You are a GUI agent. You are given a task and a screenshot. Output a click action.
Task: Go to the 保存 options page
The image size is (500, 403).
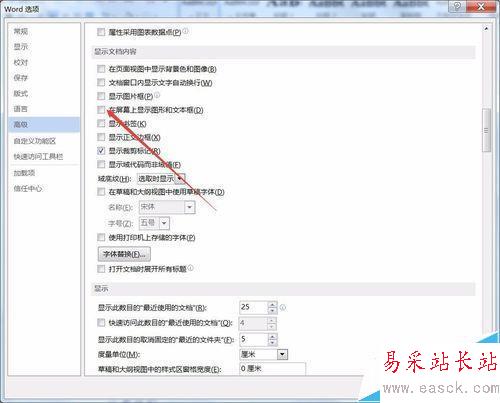[x=21, y=78]
